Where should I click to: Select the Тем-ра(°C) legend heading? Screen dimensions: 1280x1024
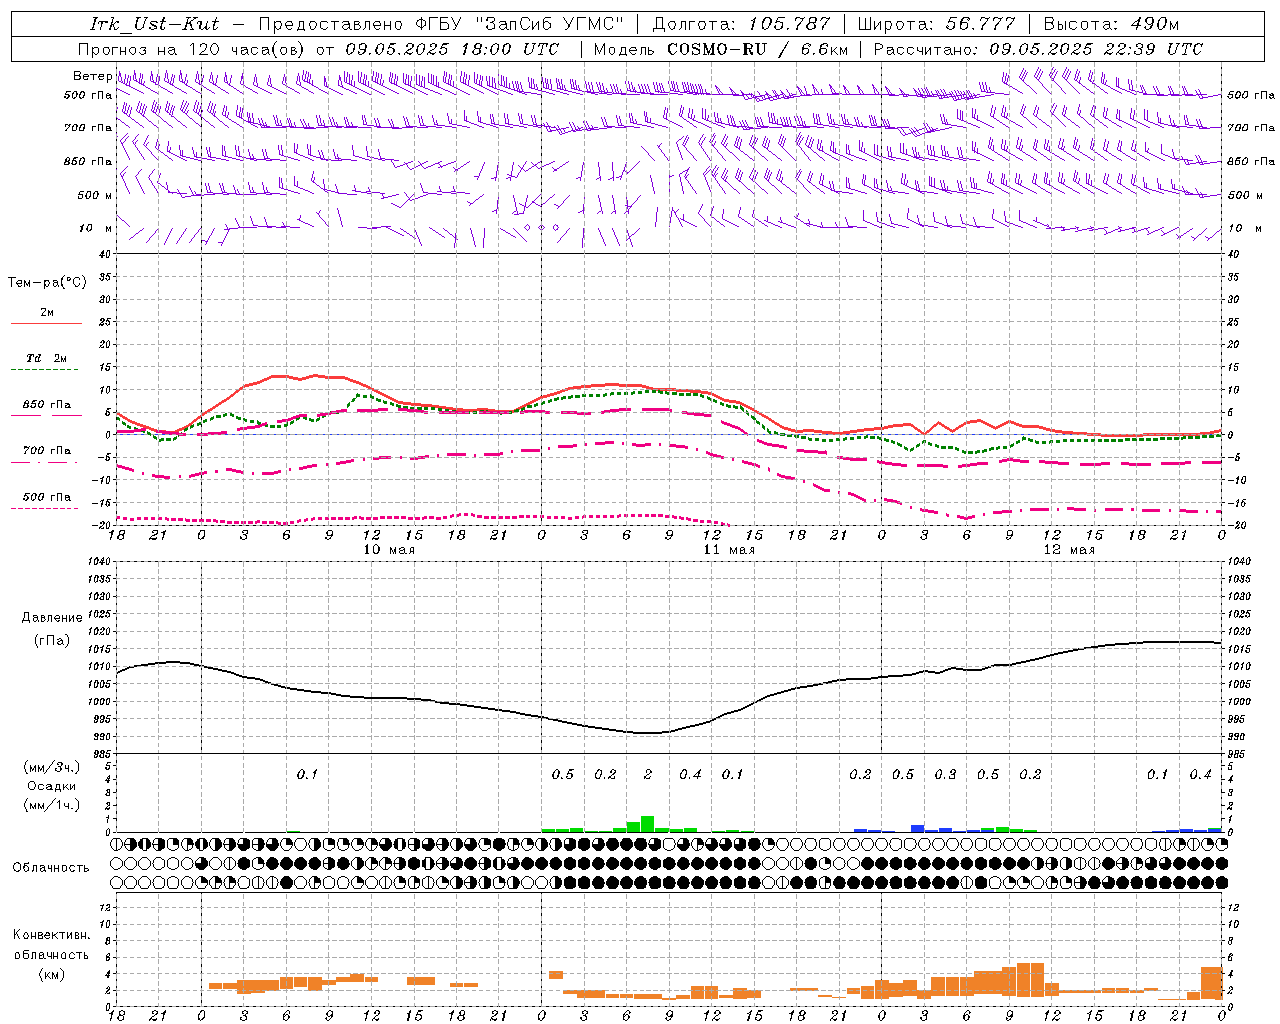coord(47,283)
